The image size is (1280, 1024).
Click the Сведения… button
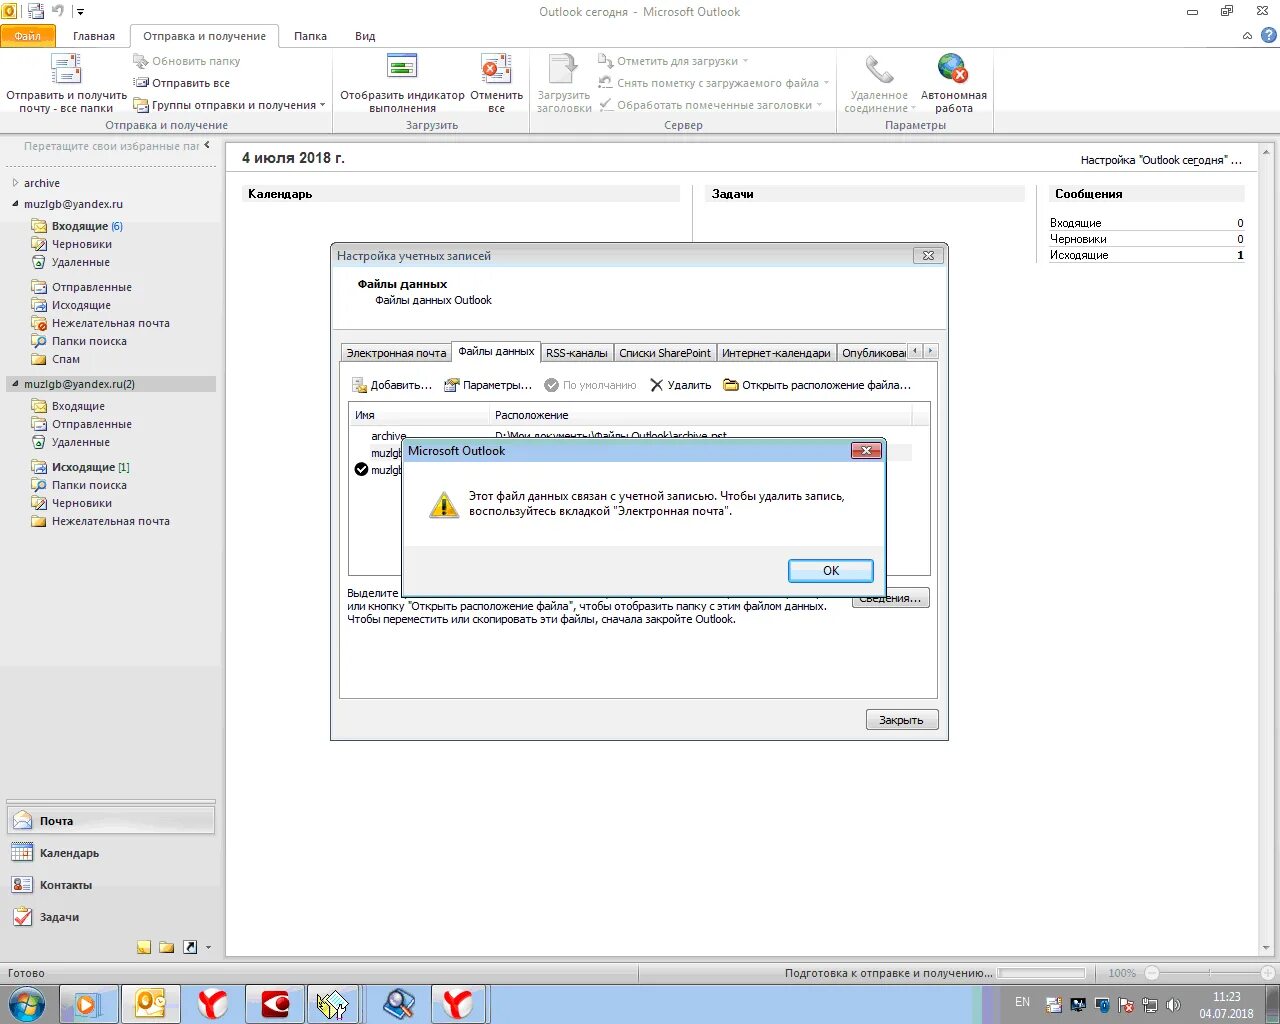point(890,598)
